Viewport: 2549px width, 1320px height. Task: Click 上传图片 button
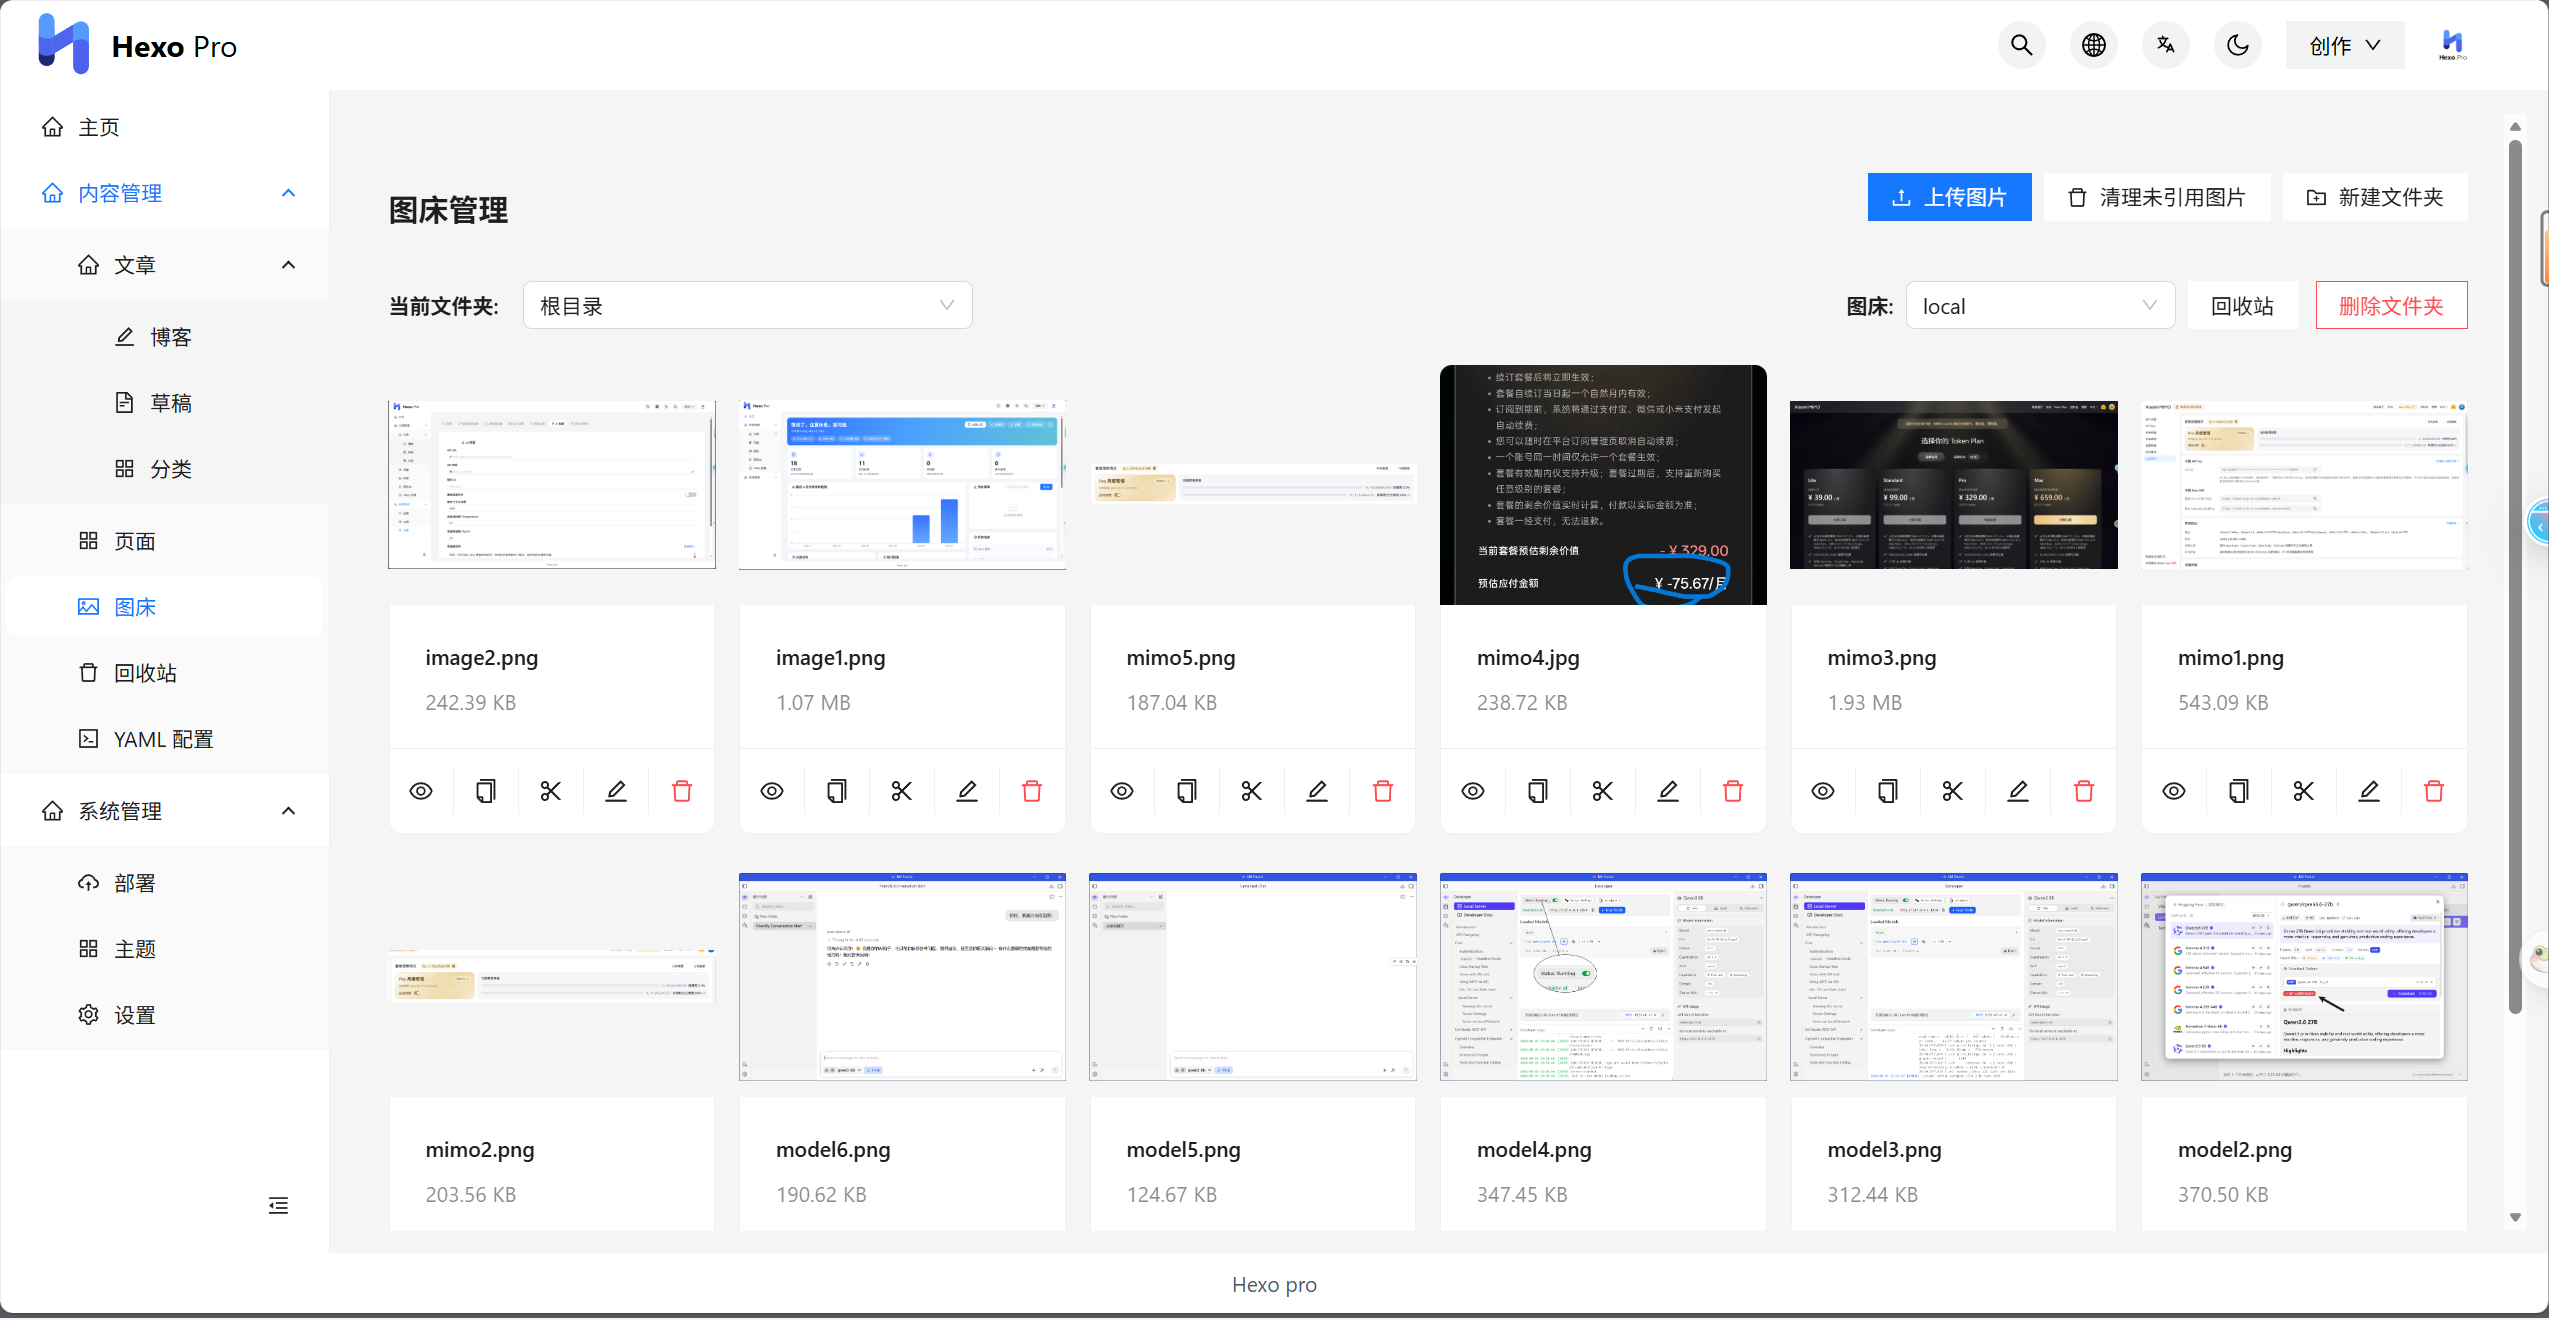pyautogui.click(x=1949, y=197)
